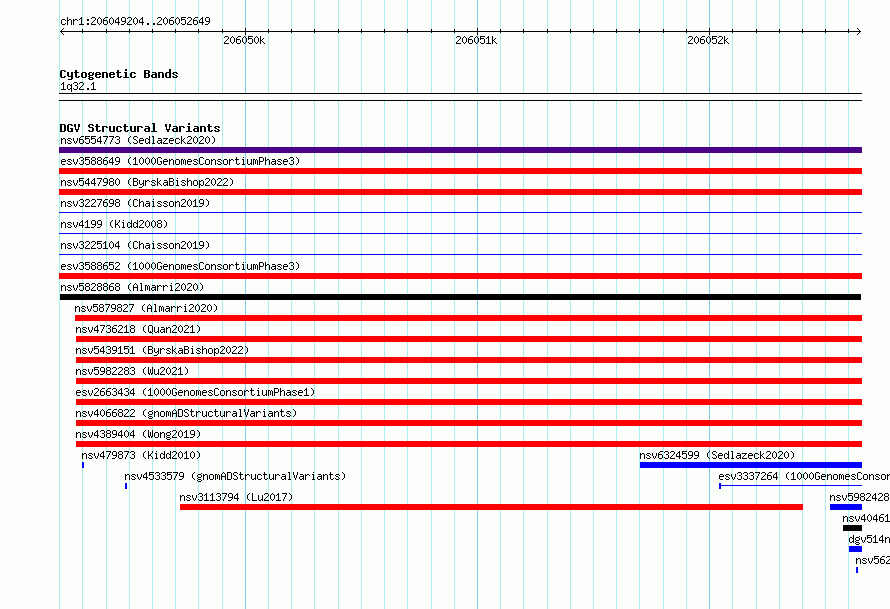Click the 206050k ruler position label
This screenshot has height=609, width=890.
pos(244,40)
